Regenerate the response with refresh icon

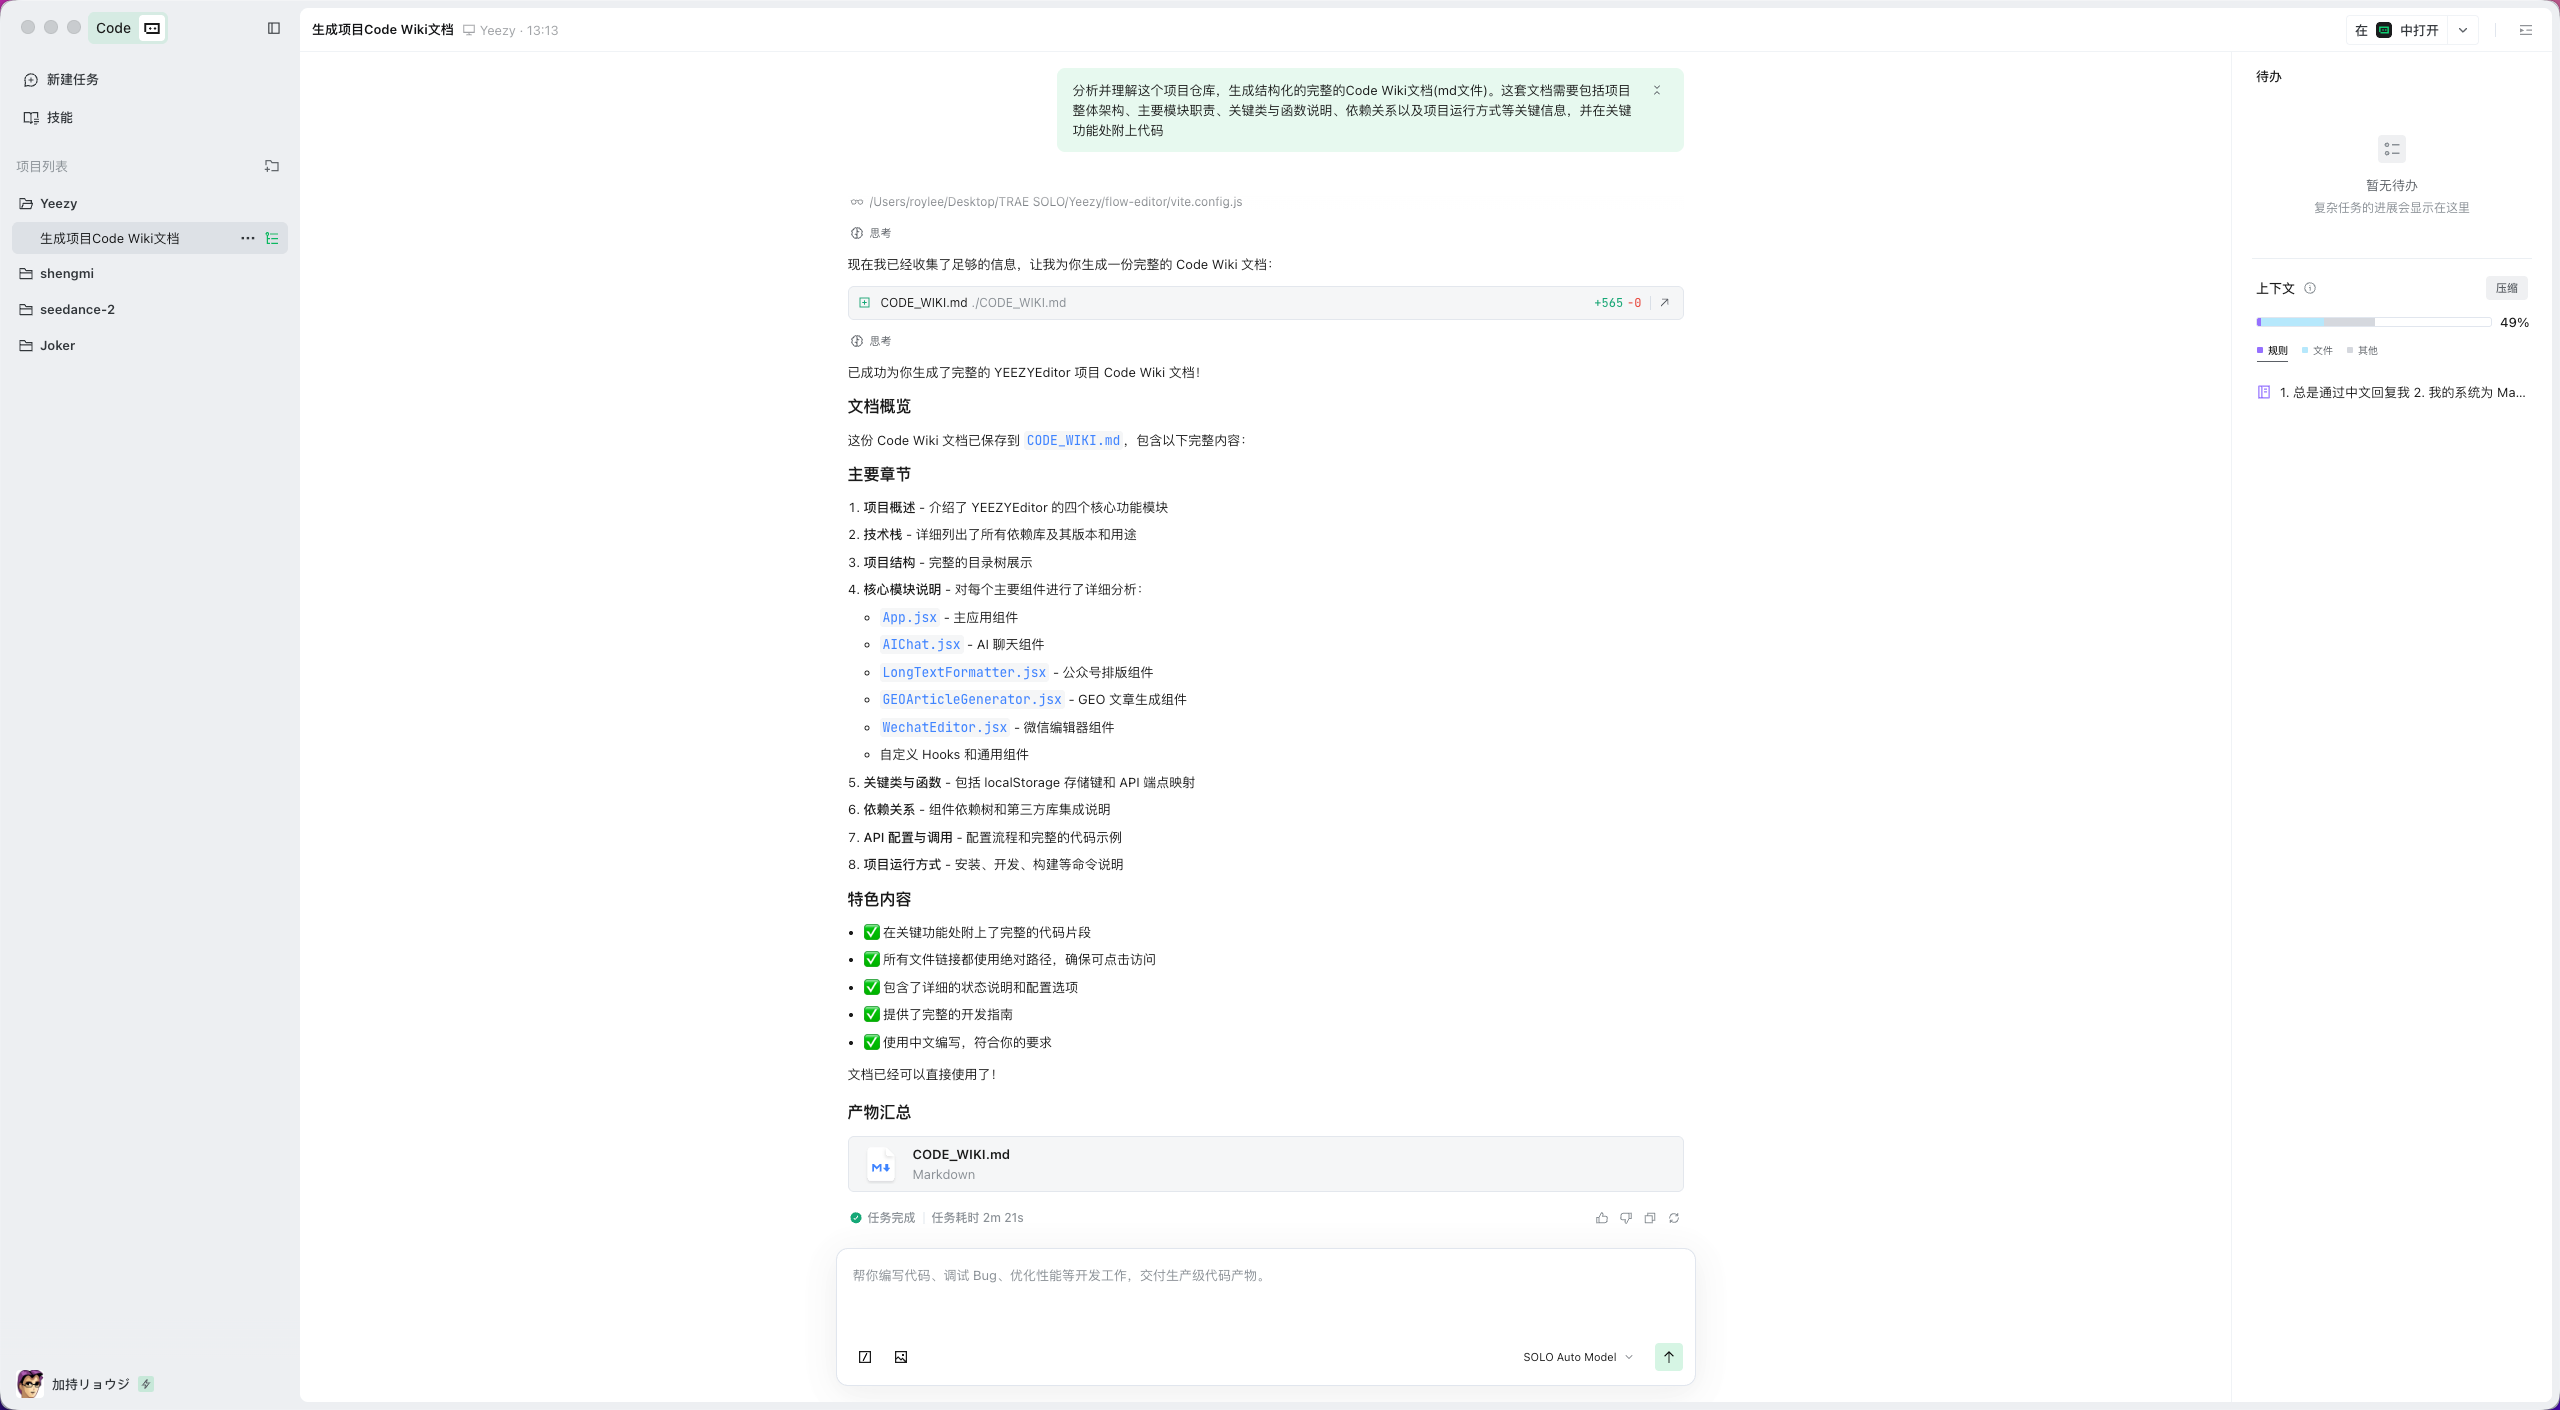[1674, 1218]
